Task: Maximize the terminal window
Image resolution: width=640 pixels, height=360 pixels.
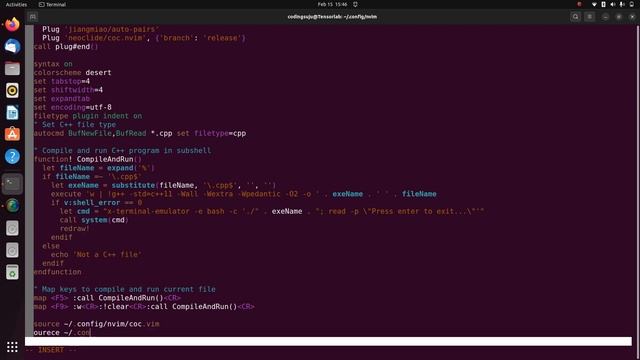Action: 619,17
